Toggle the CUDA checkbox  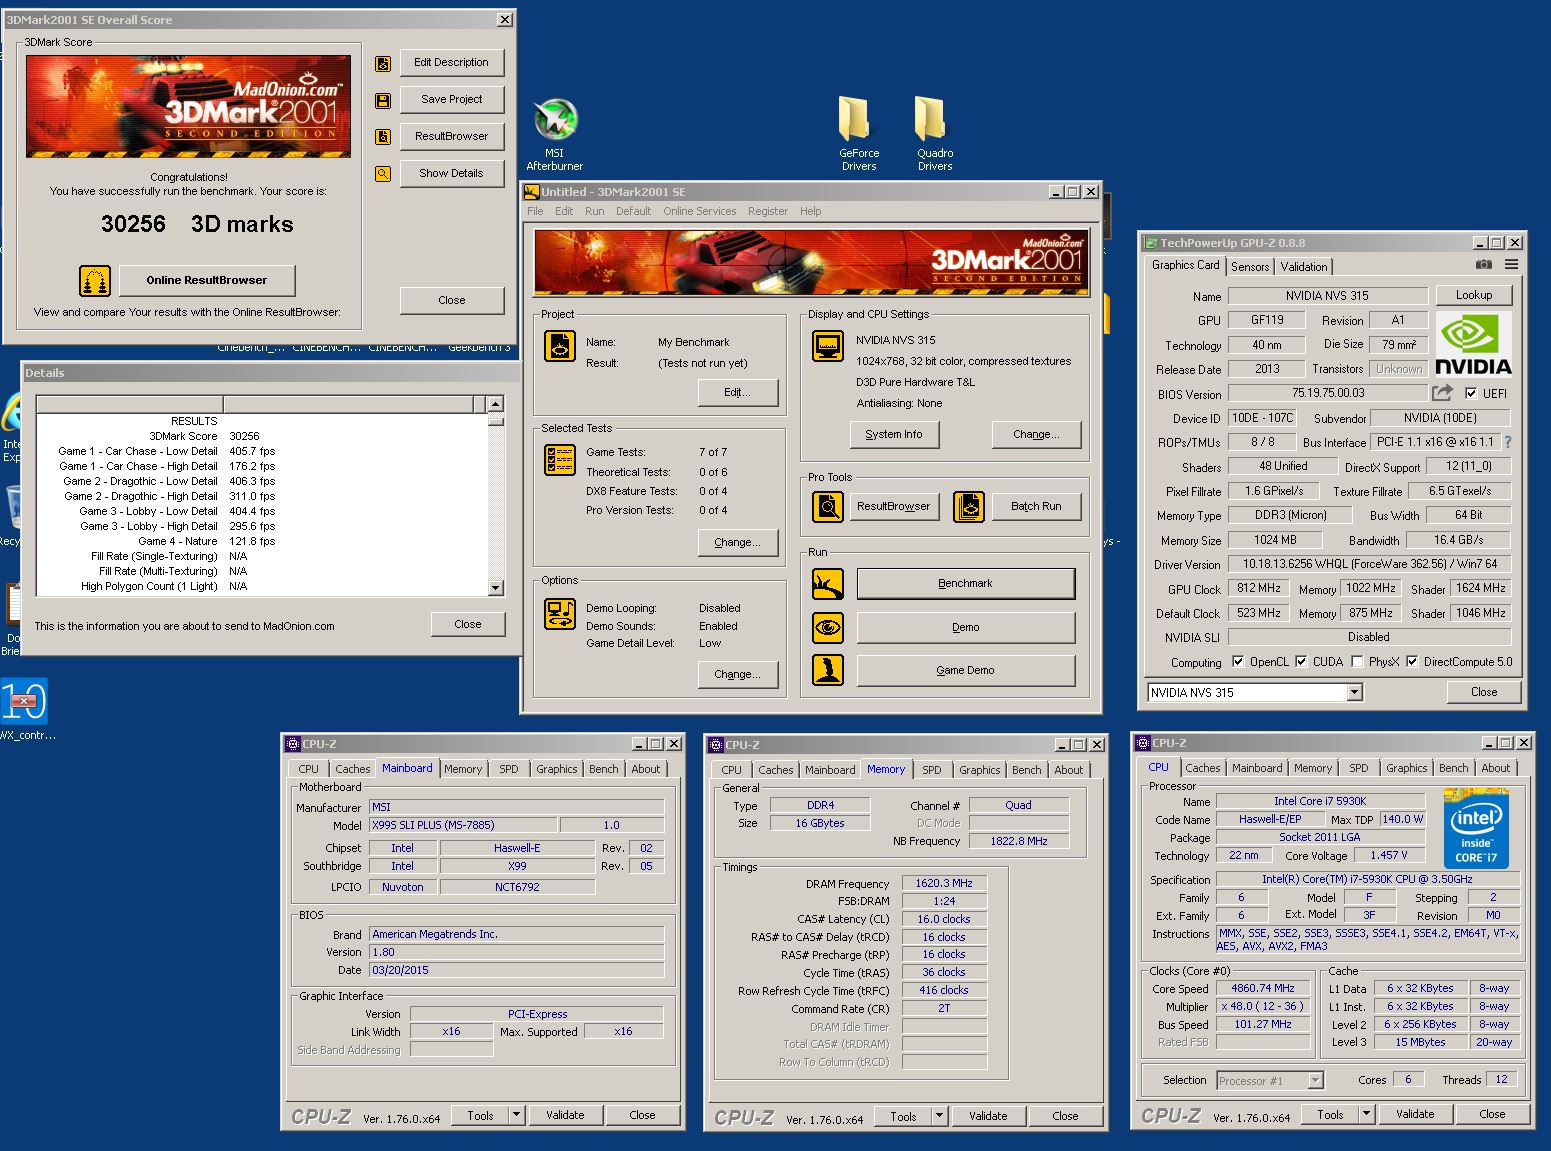pyautogui.click(x=1301, y=661)
